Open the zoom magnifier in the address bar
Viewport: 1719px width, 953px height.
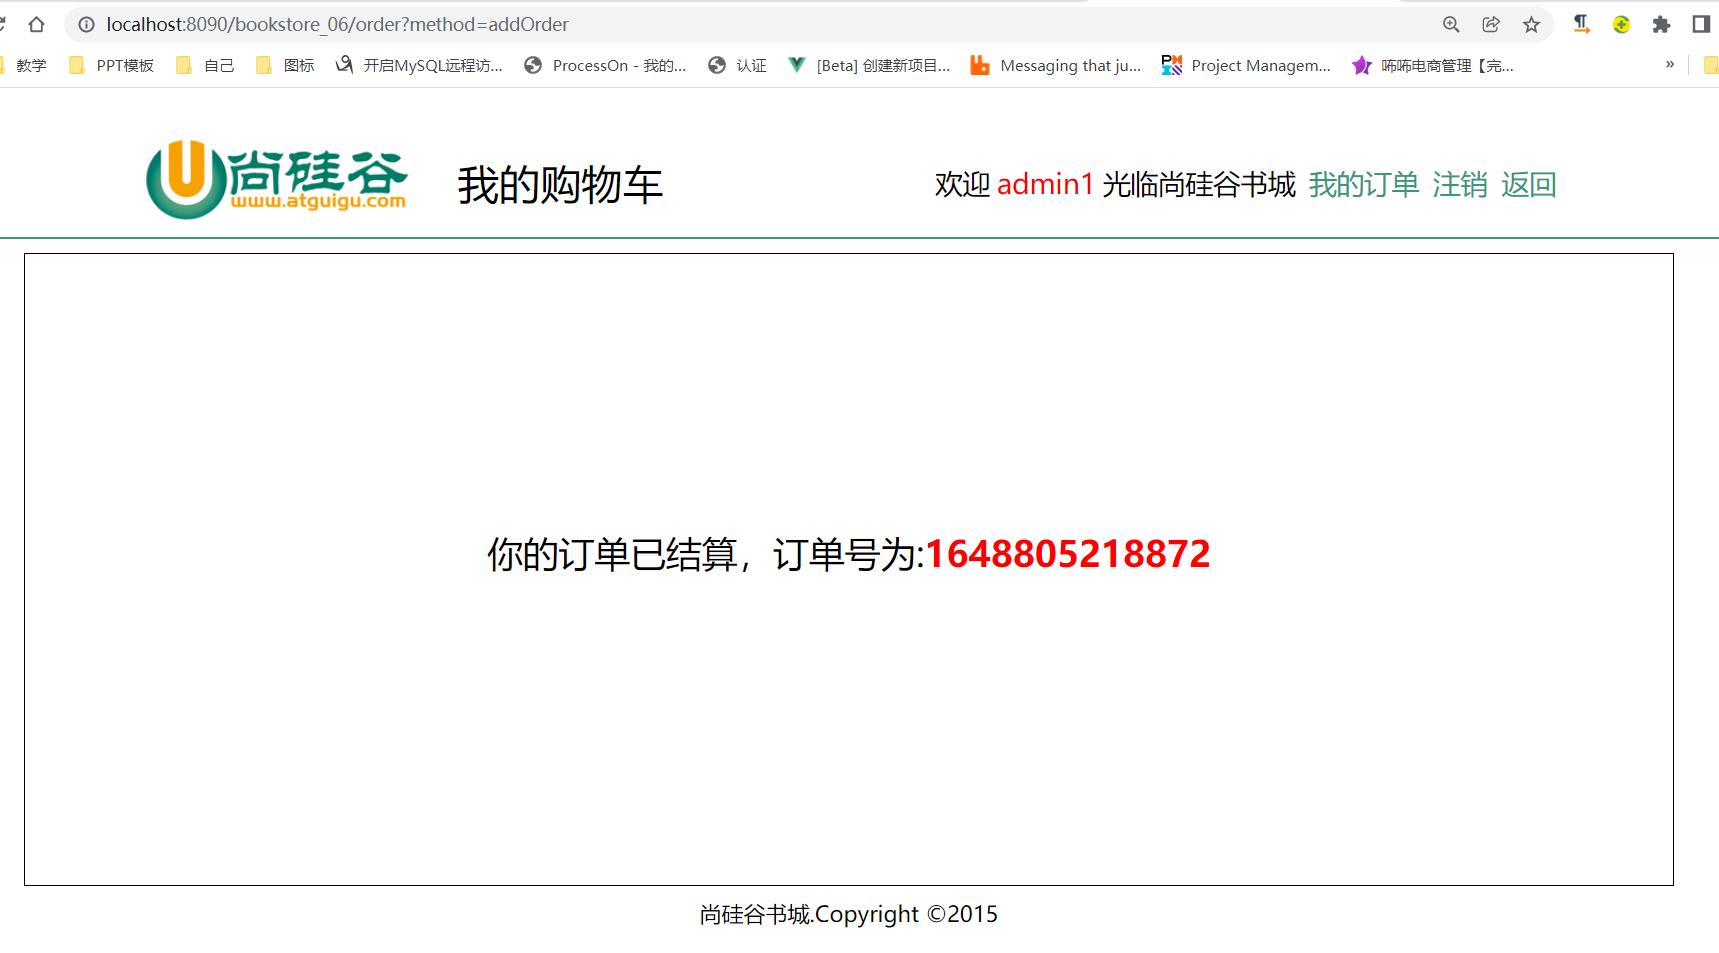(1450, 24)
